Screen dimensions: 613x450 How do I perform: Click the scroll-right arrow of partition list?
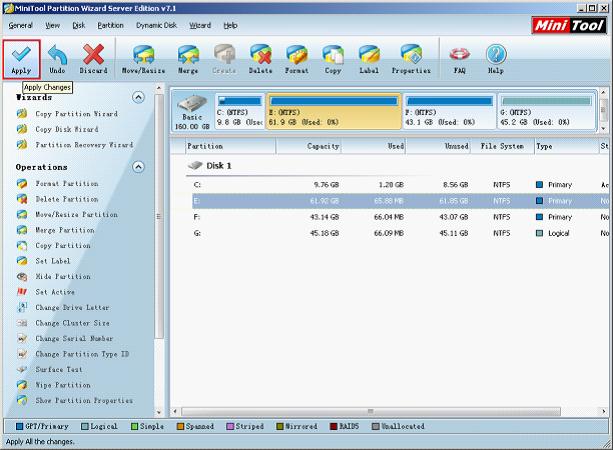tap(604, 411)
